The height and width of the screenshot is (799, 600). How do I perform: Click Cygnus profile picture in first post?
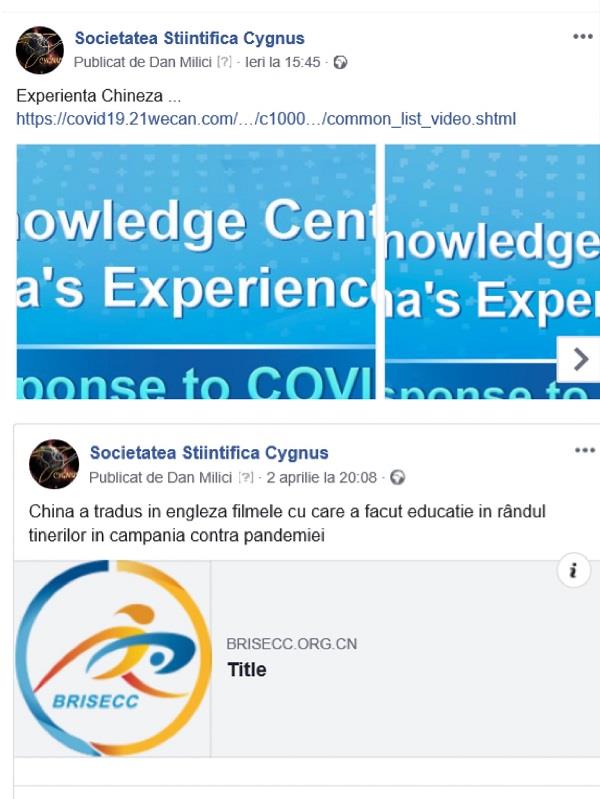40,50
